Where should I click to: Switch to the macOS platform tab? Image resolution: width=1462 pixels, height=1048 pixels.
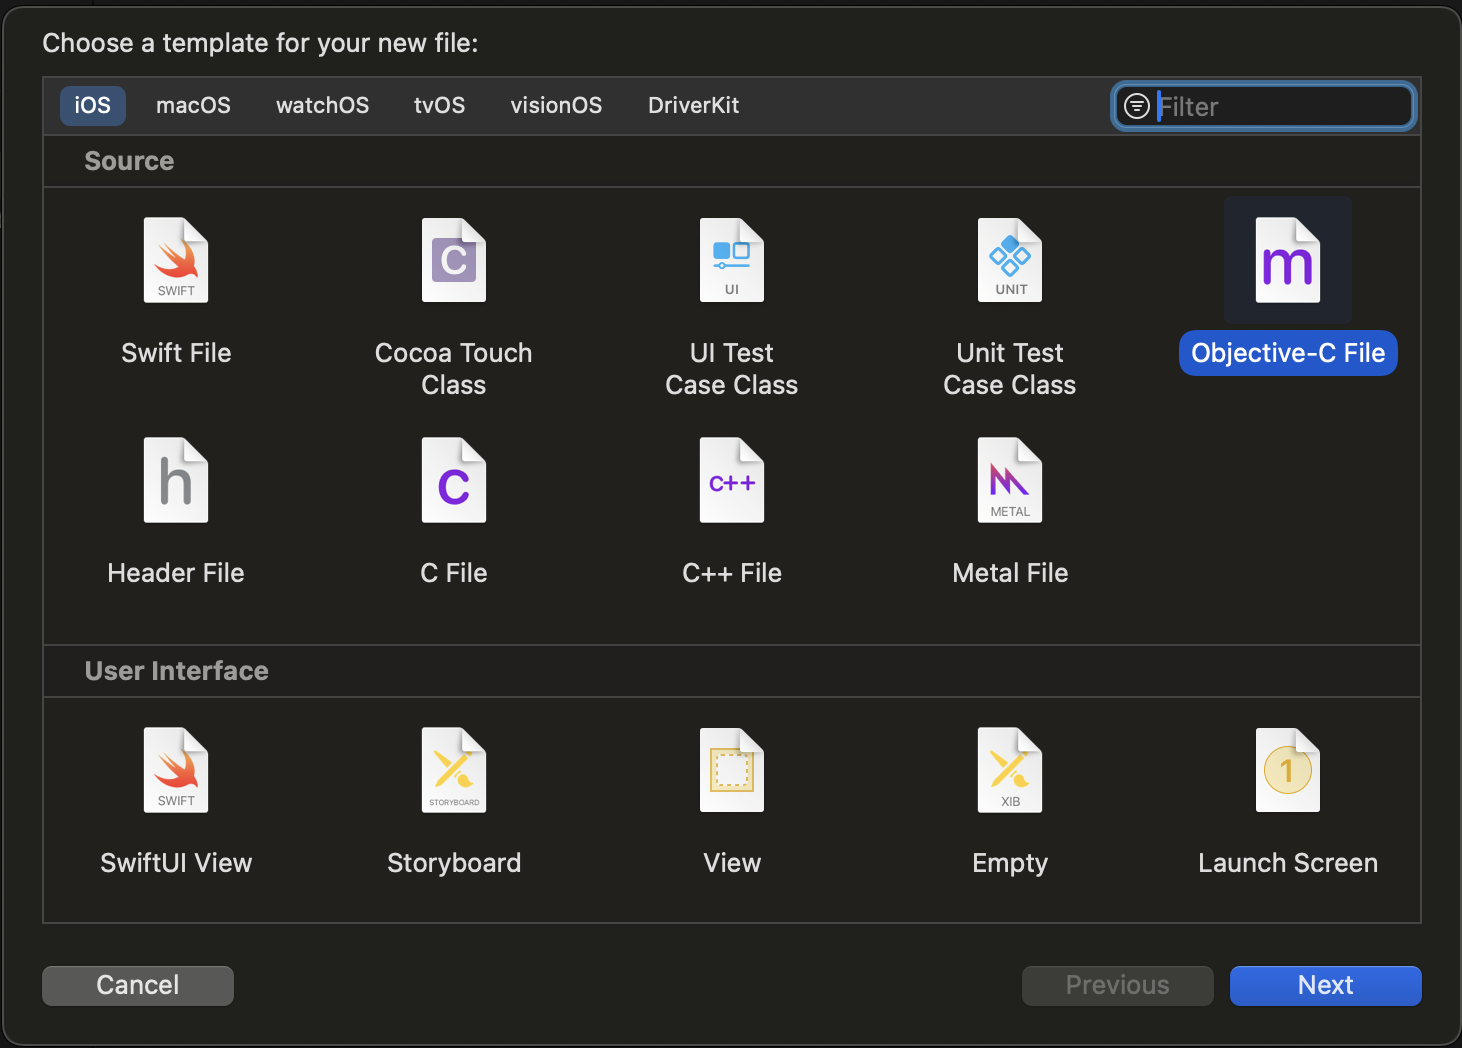(x=193, y=105)
